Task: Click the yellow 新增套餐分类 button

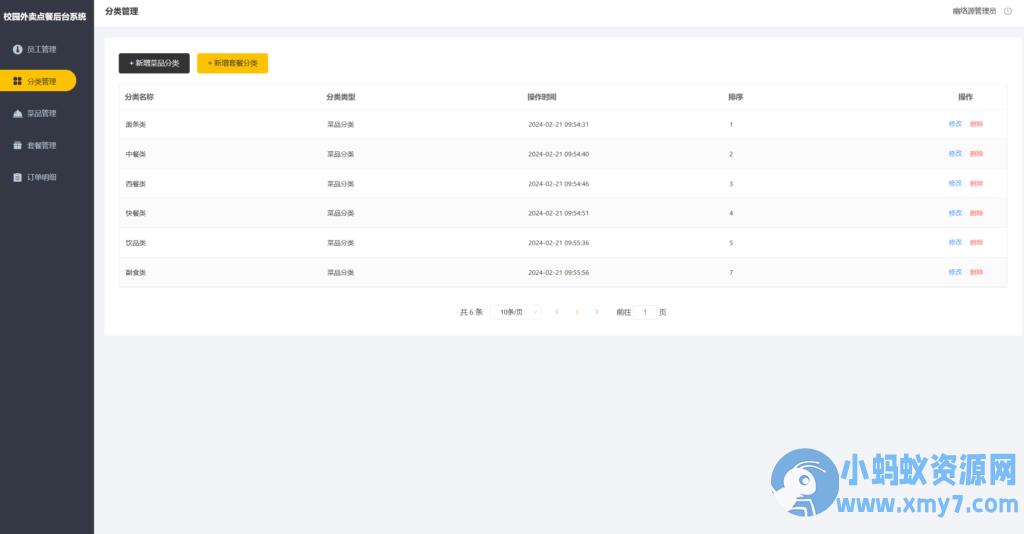Action: 232,63
